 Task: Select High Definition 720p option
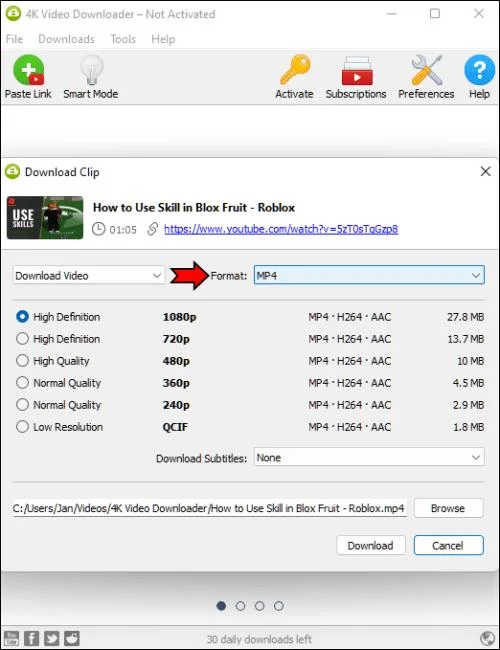(22, 339)
